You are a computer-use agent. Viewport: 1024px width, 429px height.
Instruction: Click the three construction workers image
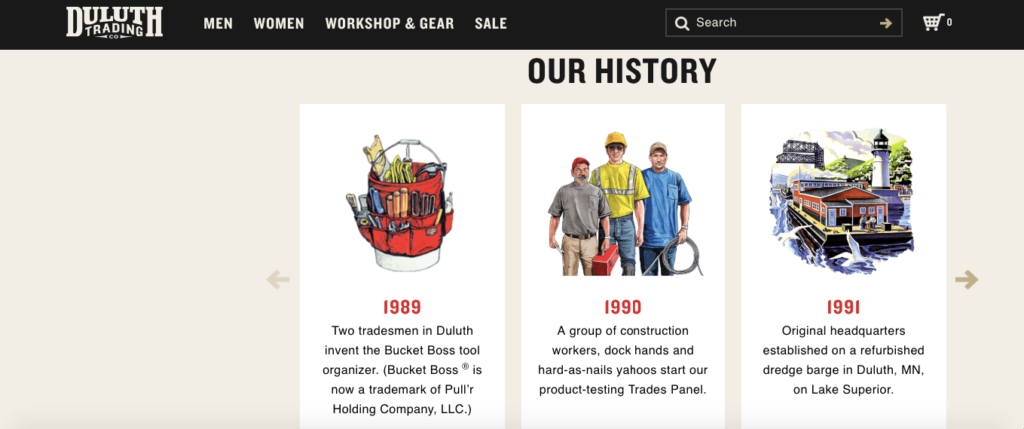click(620, 204)
